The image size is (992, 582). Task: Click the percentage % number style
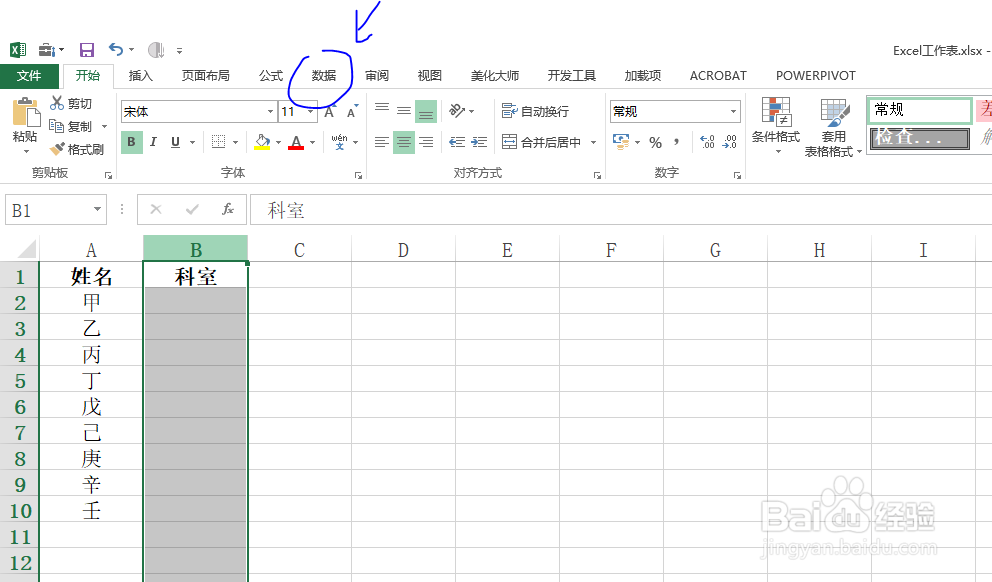click(x=655, y=143)
